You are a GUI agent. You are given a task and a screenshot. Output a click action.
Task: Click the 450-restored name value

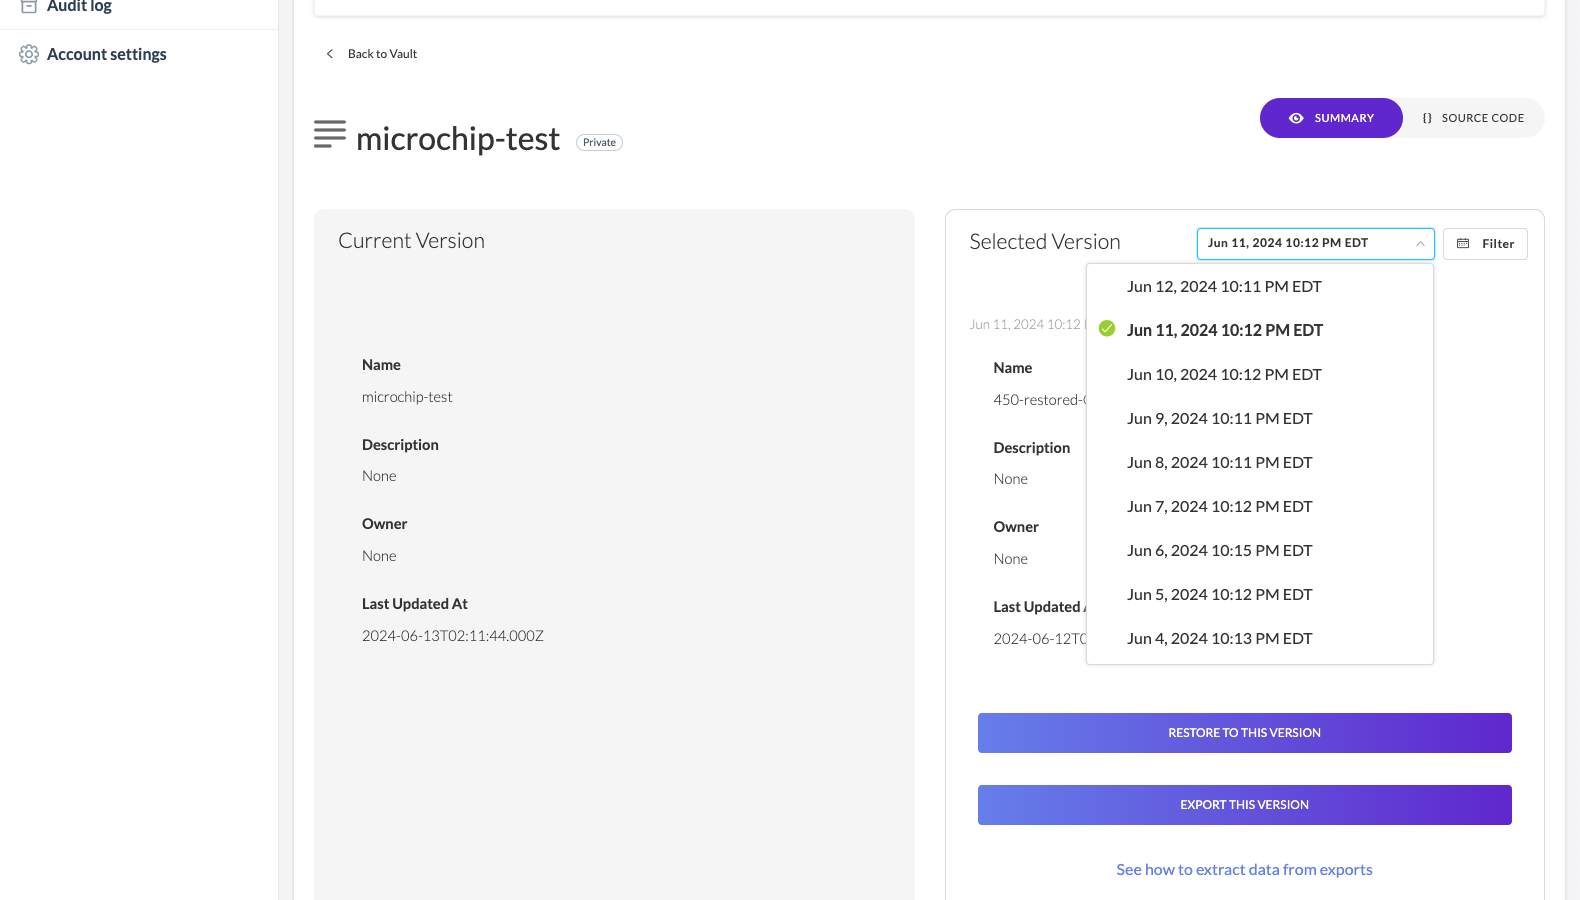(x=1040, y=400)
